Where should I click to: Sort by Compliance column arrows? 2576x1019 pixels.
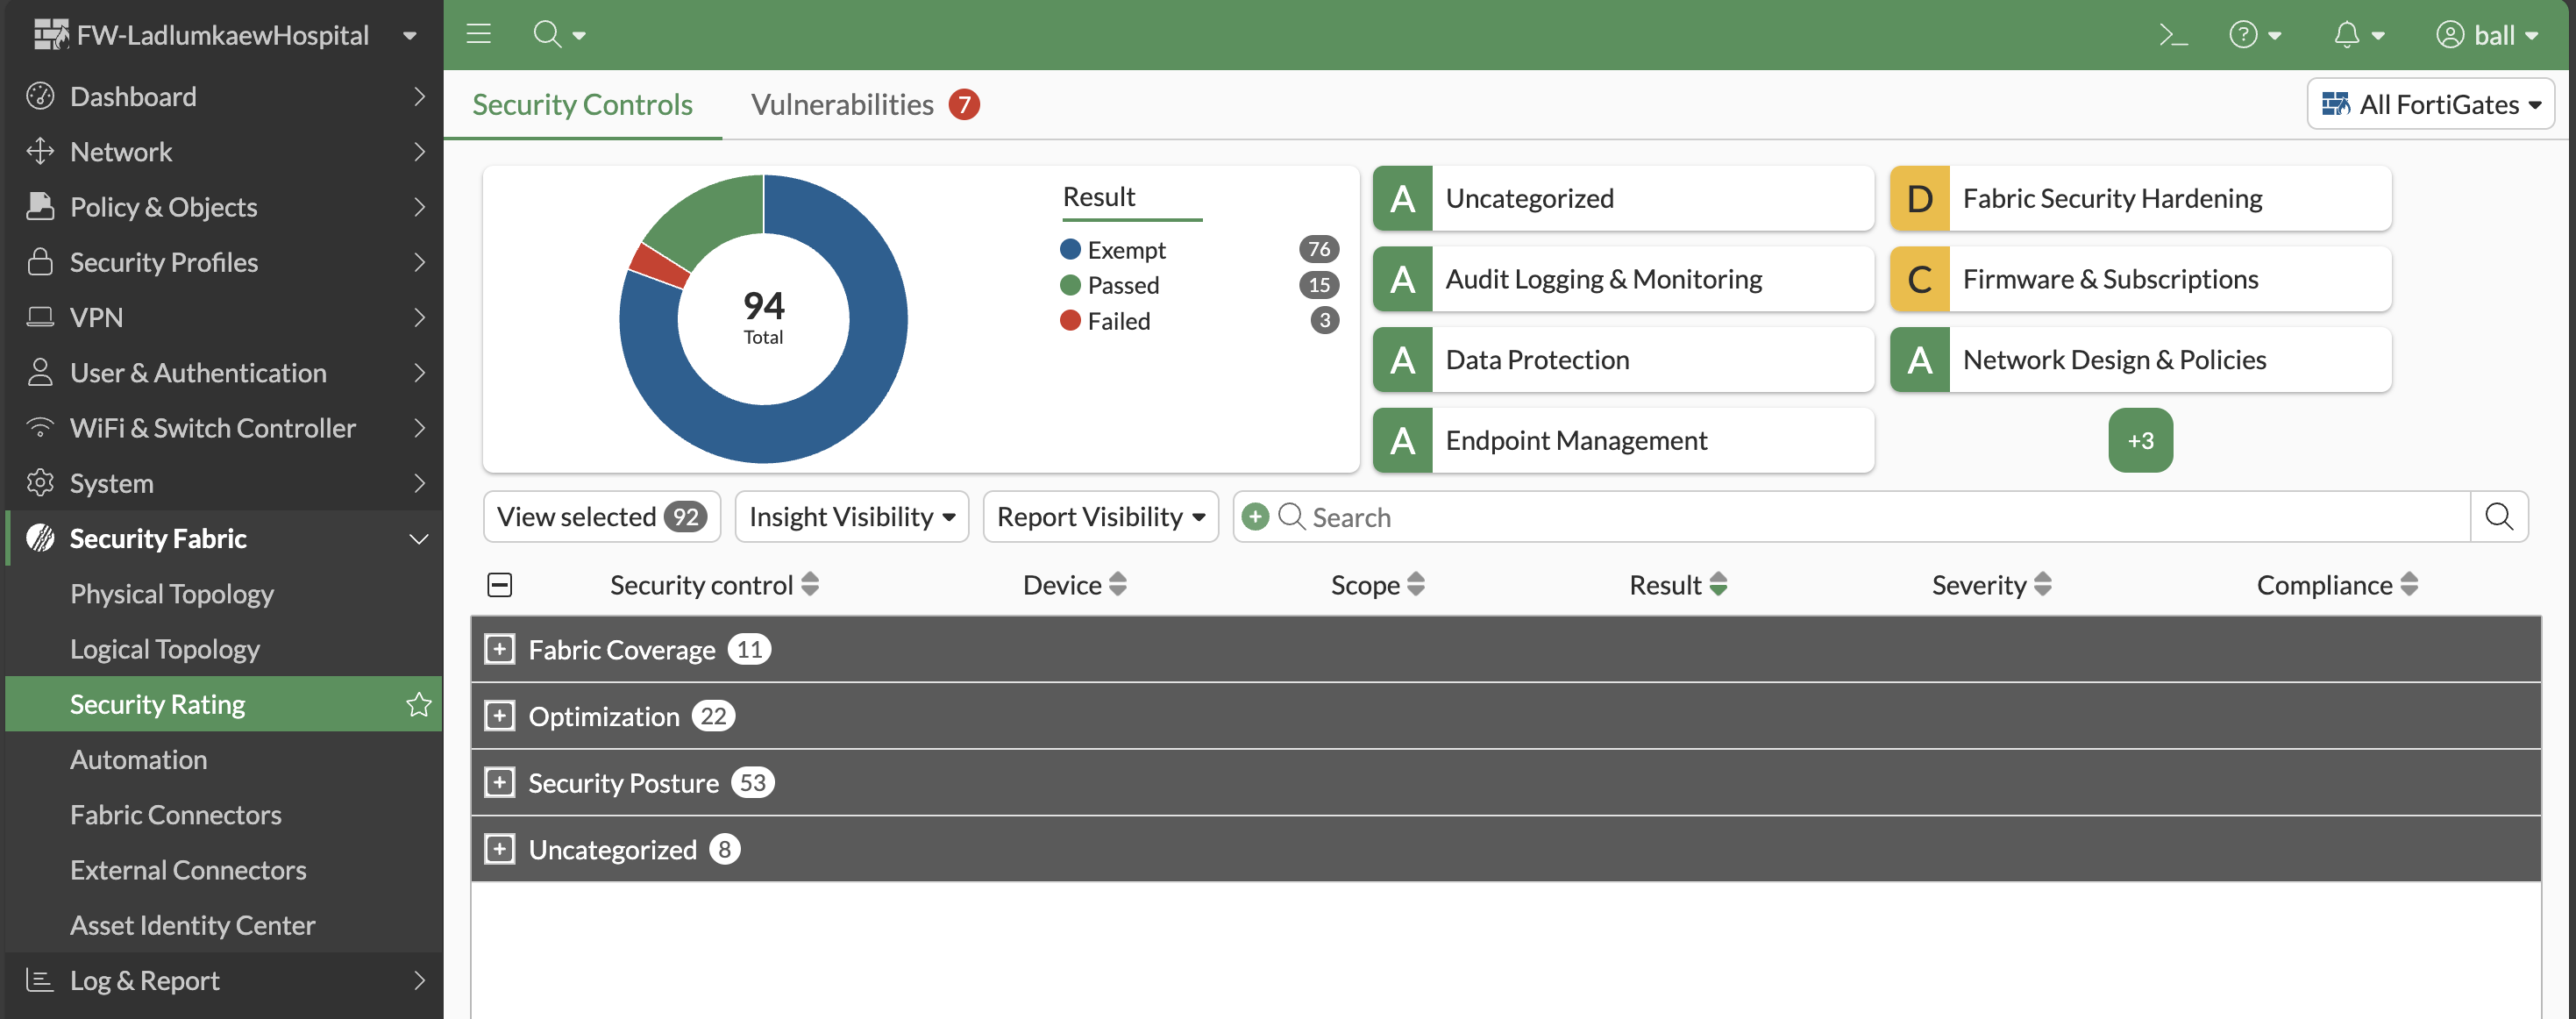click(2409, 584)
